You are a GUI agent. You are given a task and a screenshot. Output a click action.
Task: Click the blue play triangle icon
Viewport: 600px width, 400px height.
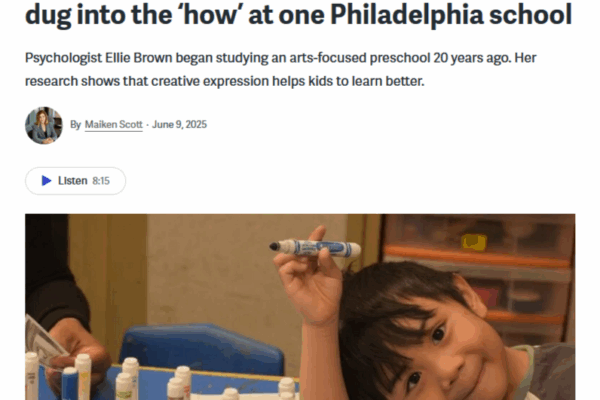[46, 181]
